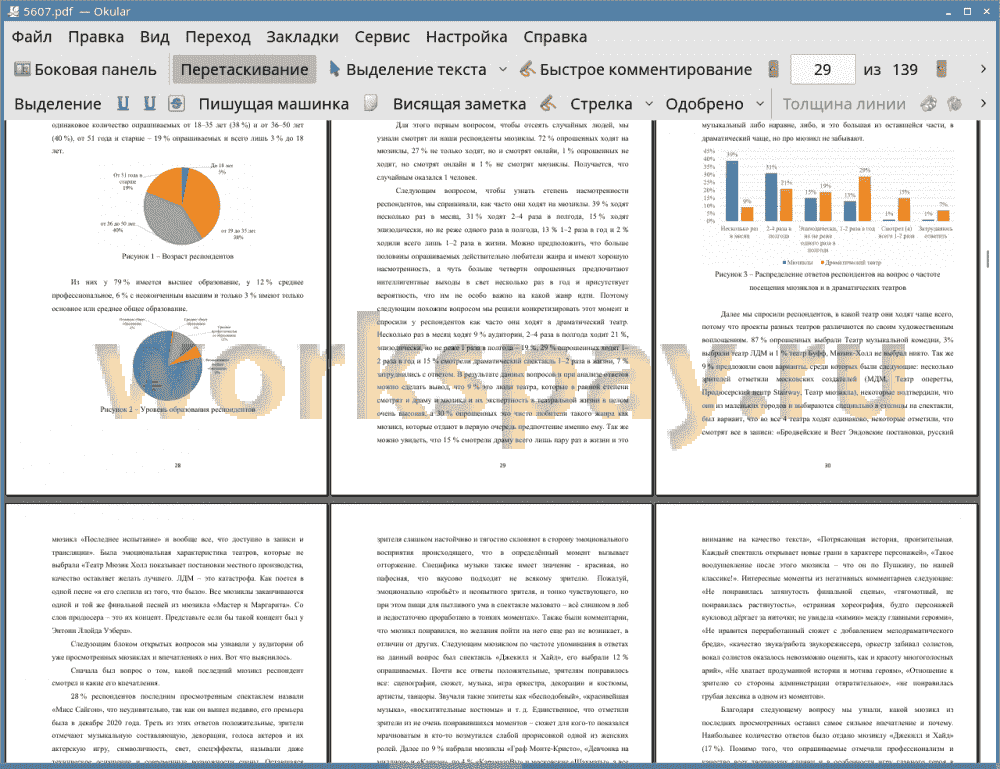Click caption 'Рисунок 2 – Уровень образования респондентов'

[177, 409]
